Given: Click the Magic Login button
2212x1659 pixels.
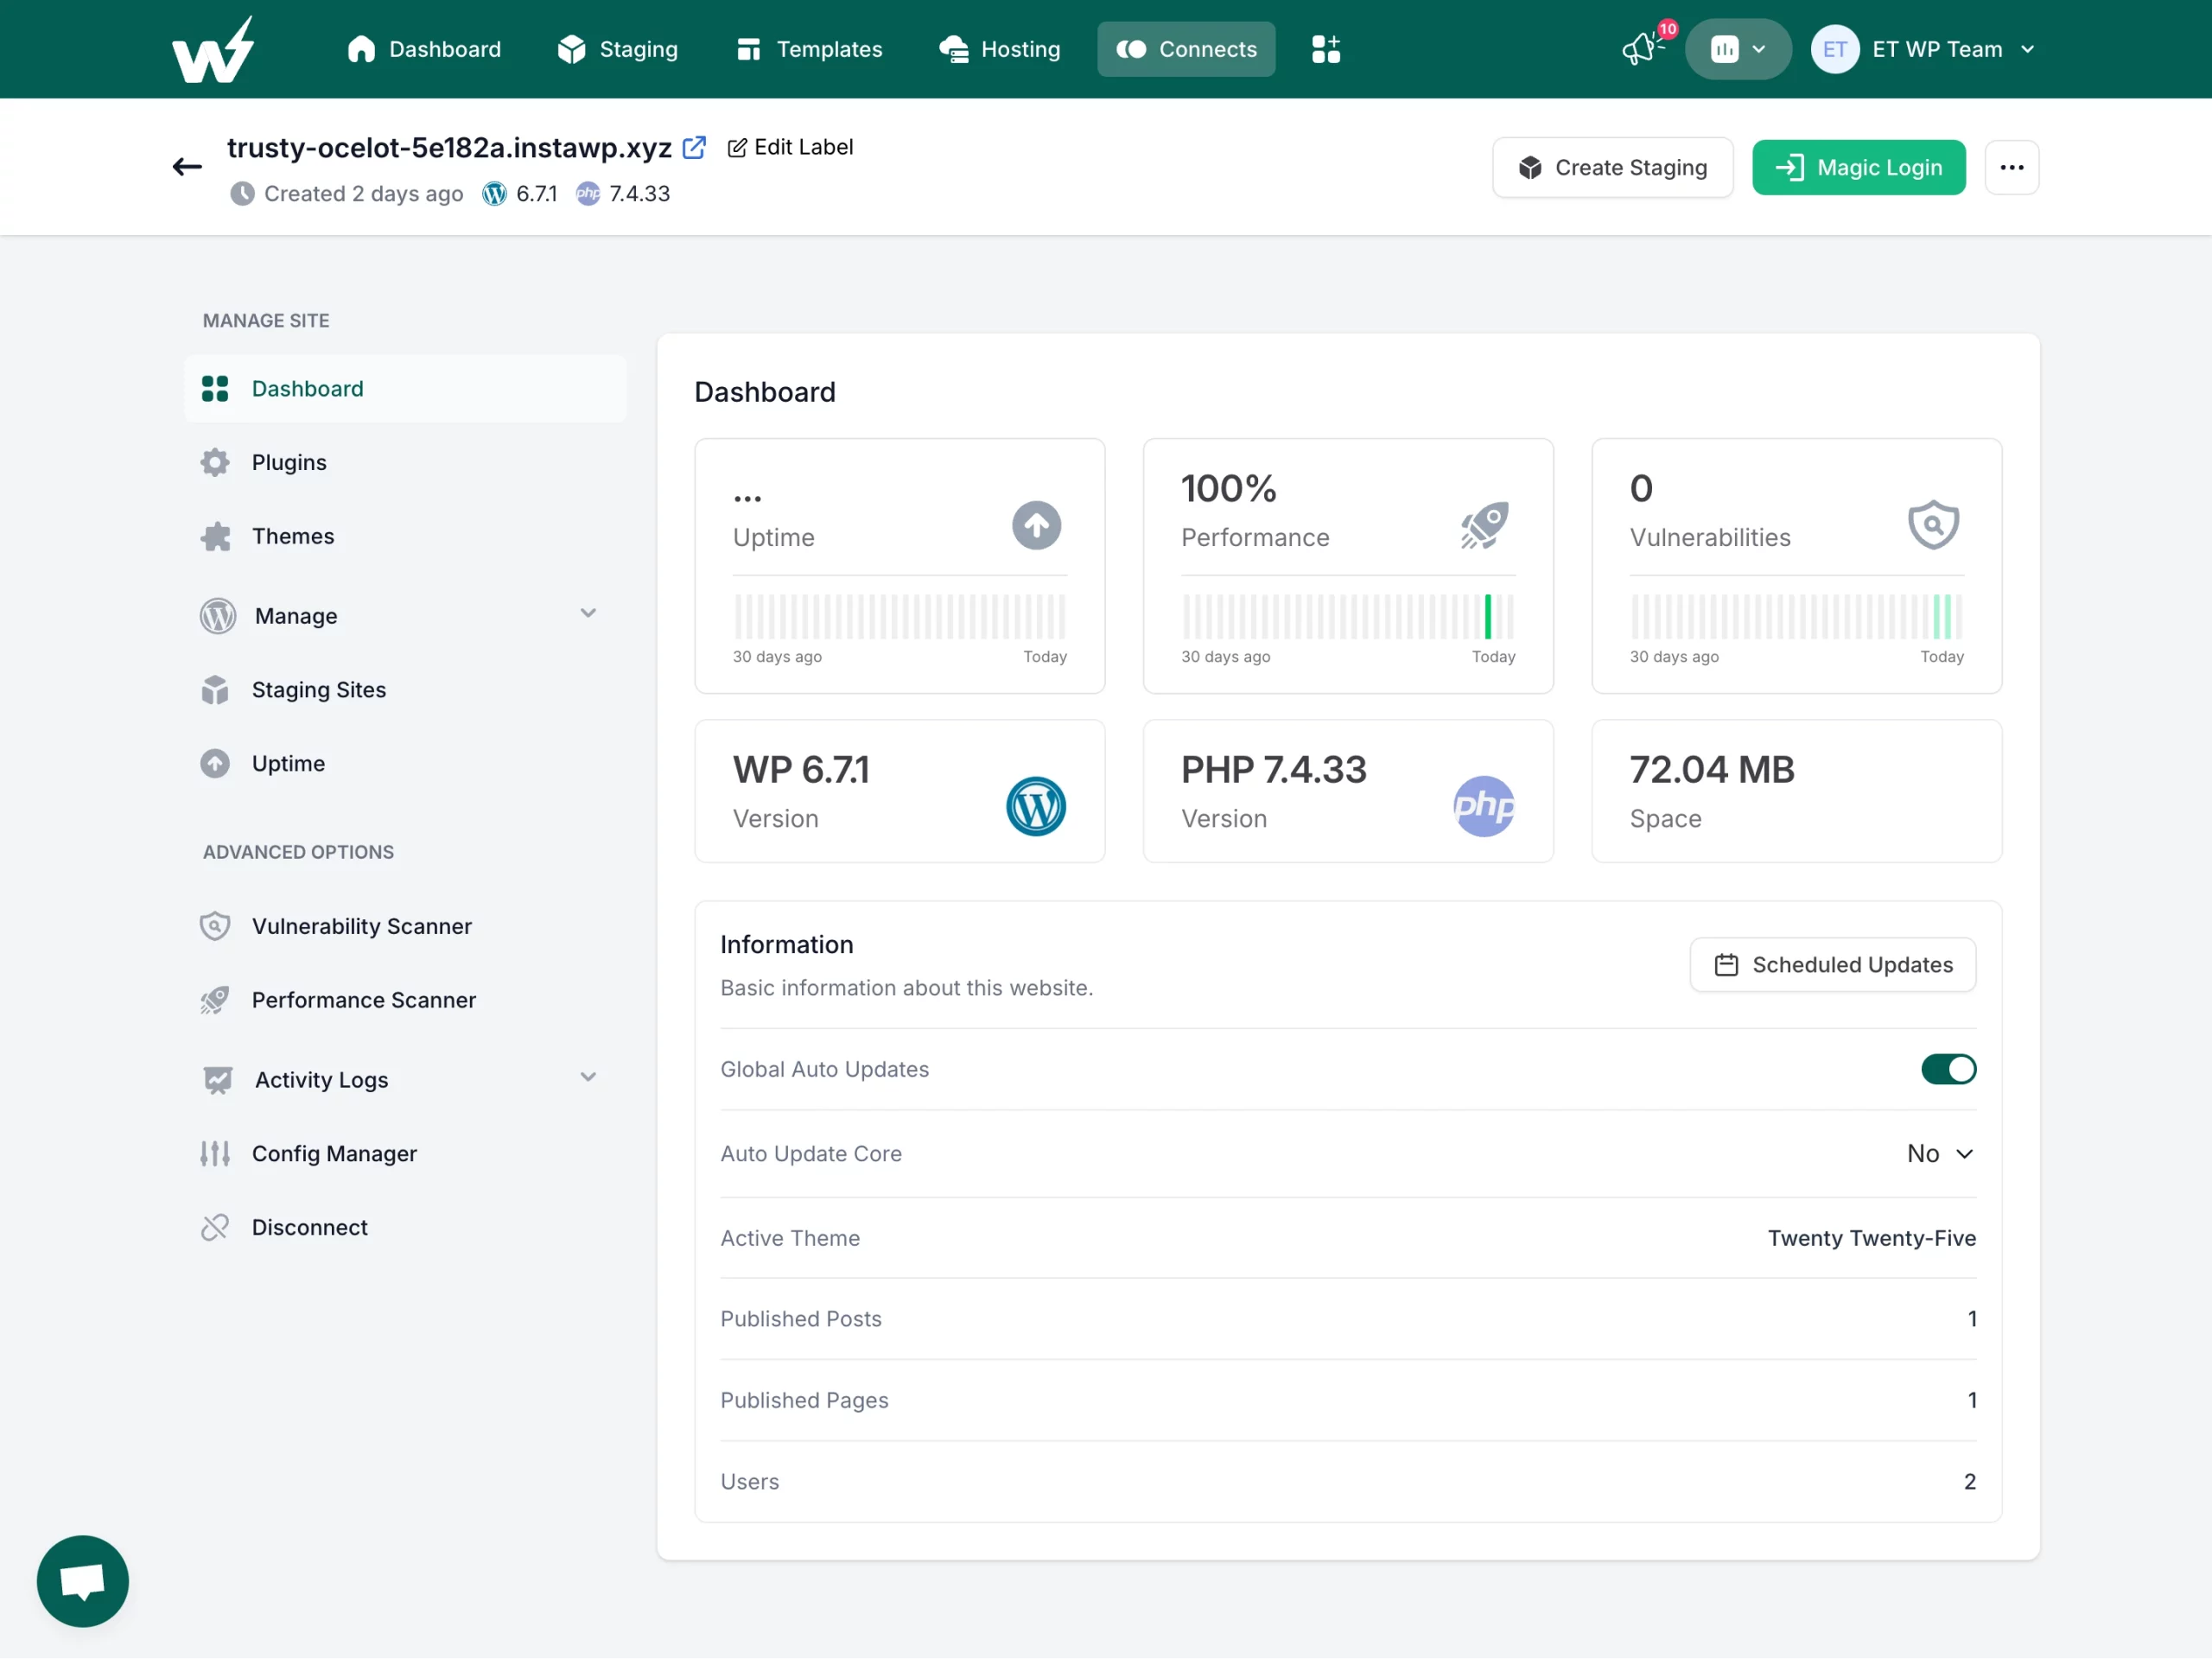Looking at the screenshot, I should click(x=1860, y=168).
